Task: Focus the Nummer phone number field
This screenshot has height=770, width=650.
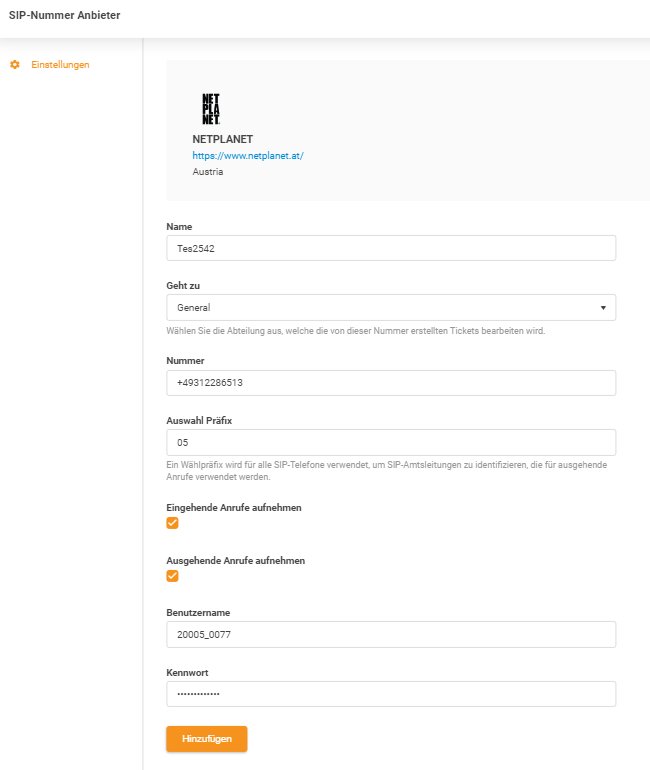Action: [390, 383]
